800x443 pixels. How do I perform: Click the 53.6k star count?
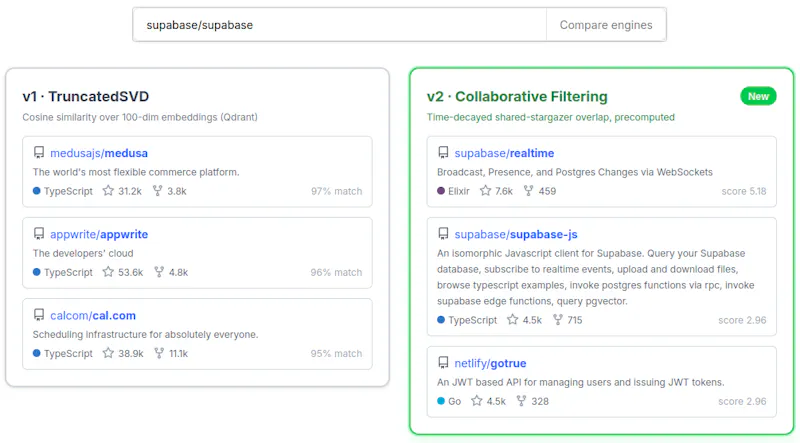(131, 273)
